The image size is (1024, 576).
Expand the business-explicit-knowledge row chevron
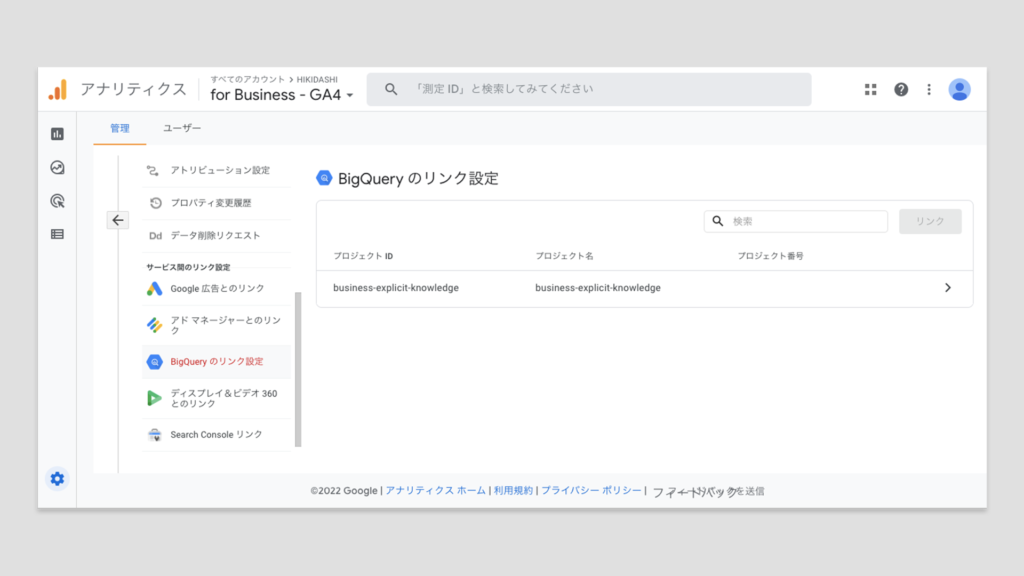pyautogui.click(x=947, y=288)
